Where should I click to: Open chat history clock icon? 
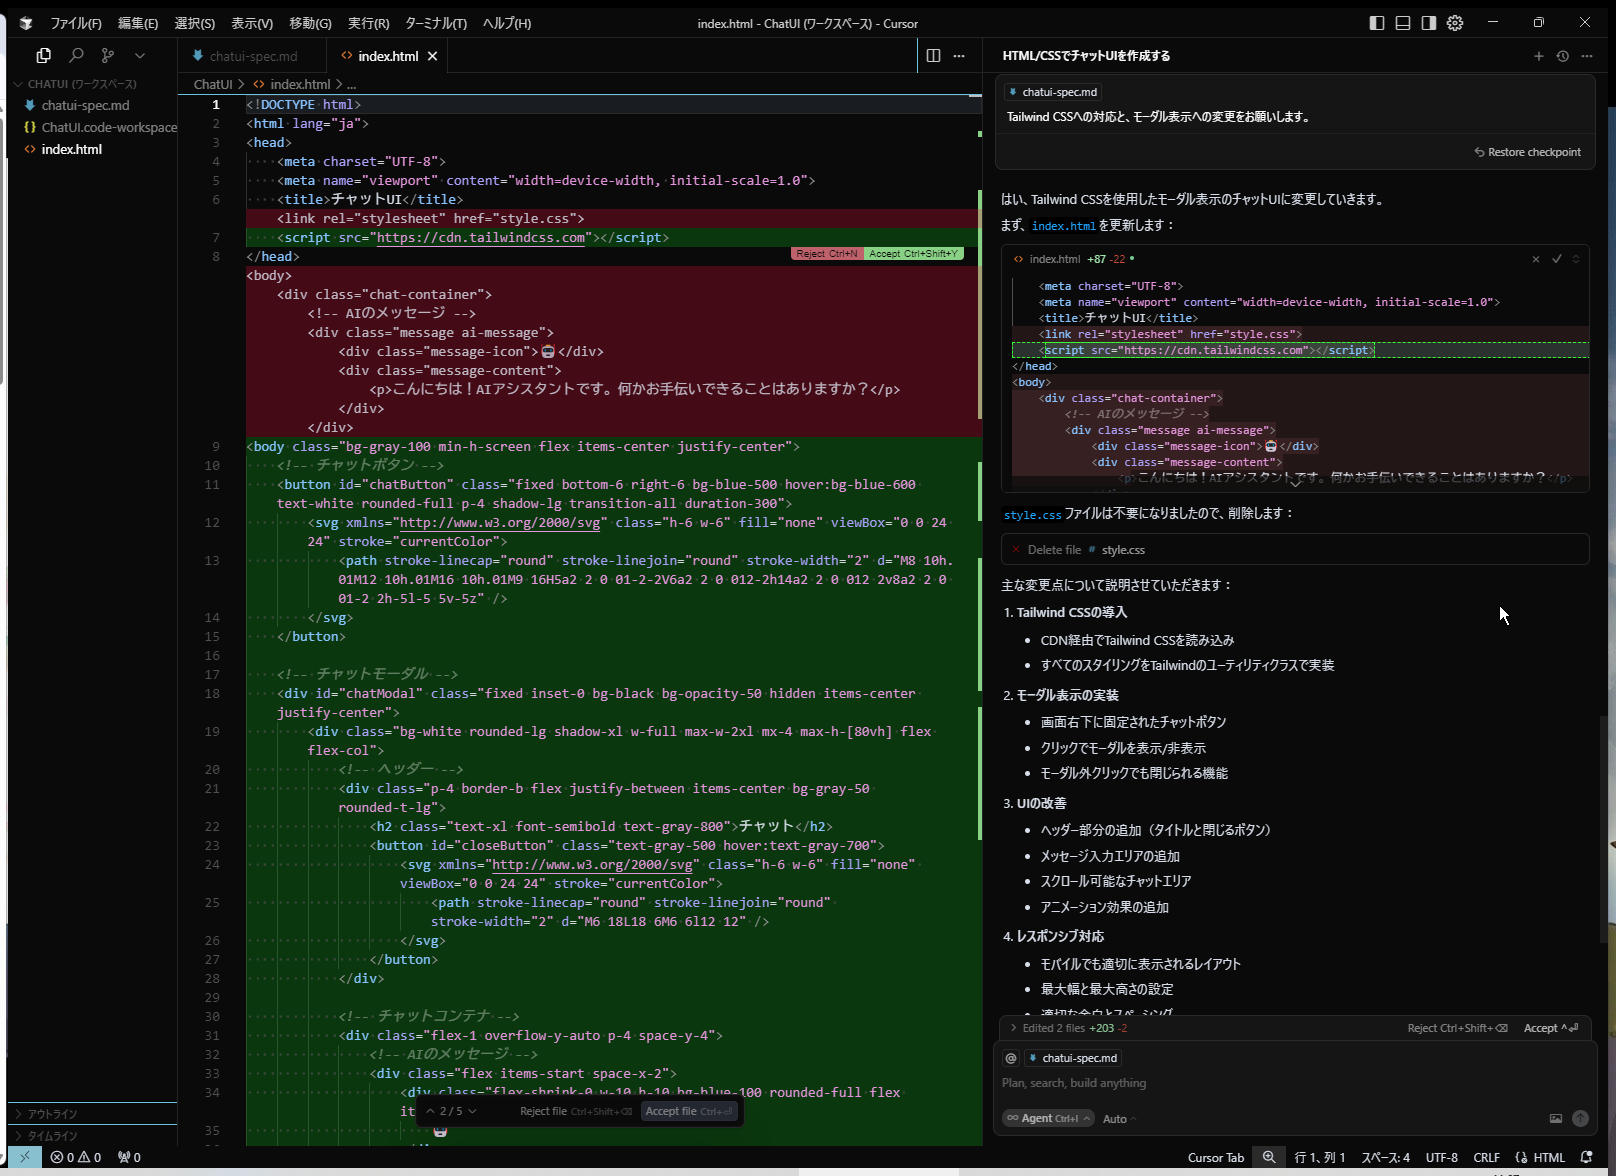tap(1563, 56)
